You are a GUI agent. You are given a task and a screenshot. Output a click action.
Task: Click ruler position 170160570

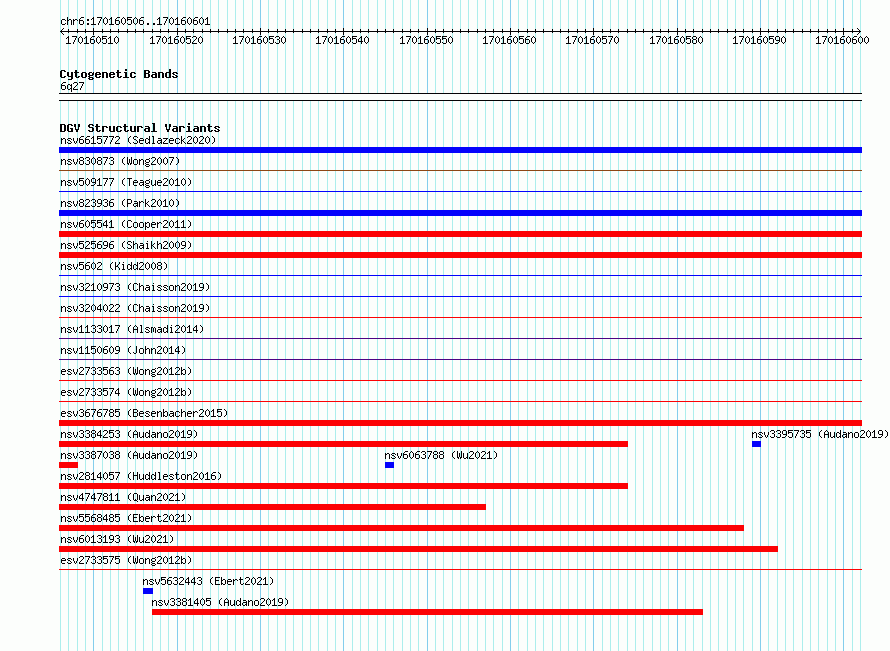tap(592, 40)
